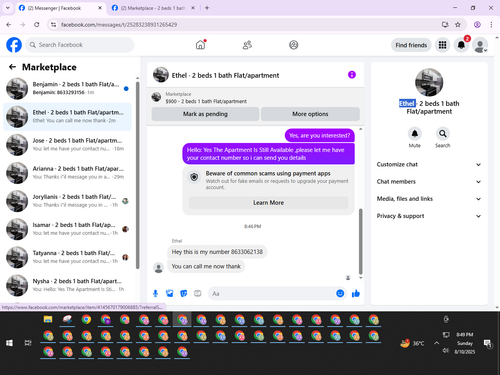Click the Find friends button
Viewport: 500px width, 375px height.
tap(411, 45)
